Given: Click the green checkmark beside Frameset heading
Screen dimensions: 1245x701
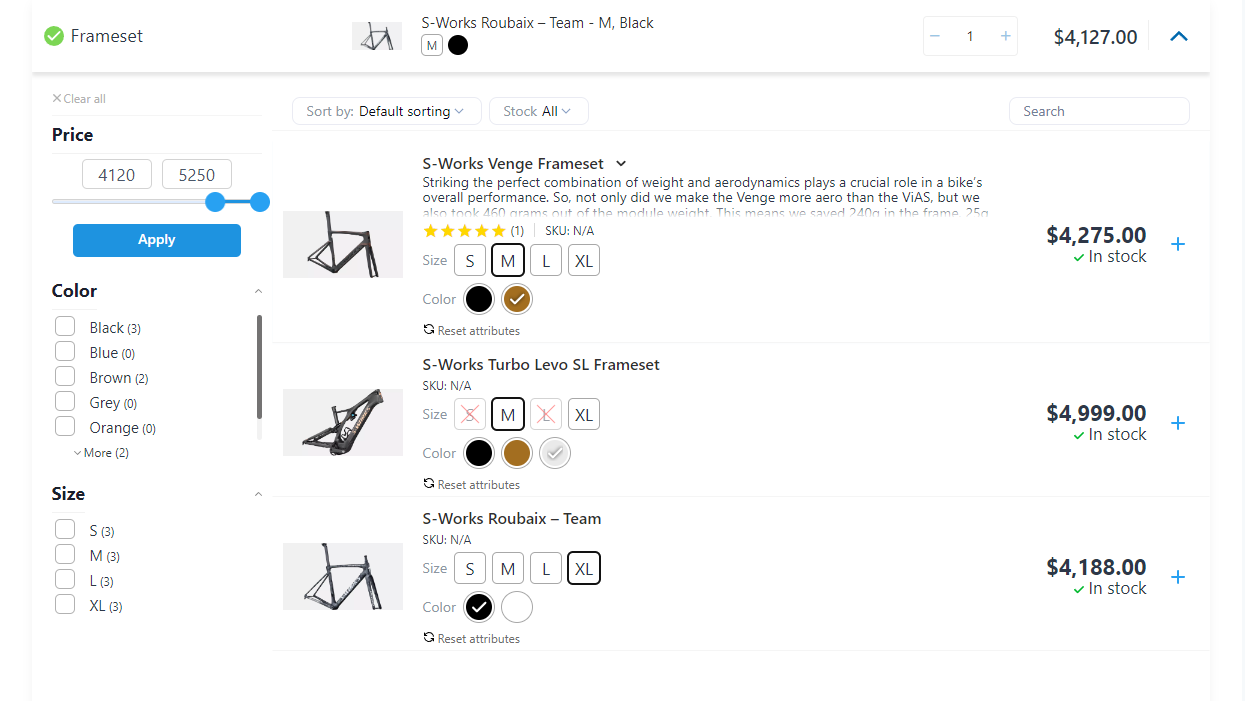Looking at the screenshot, I should coord(53,35).
